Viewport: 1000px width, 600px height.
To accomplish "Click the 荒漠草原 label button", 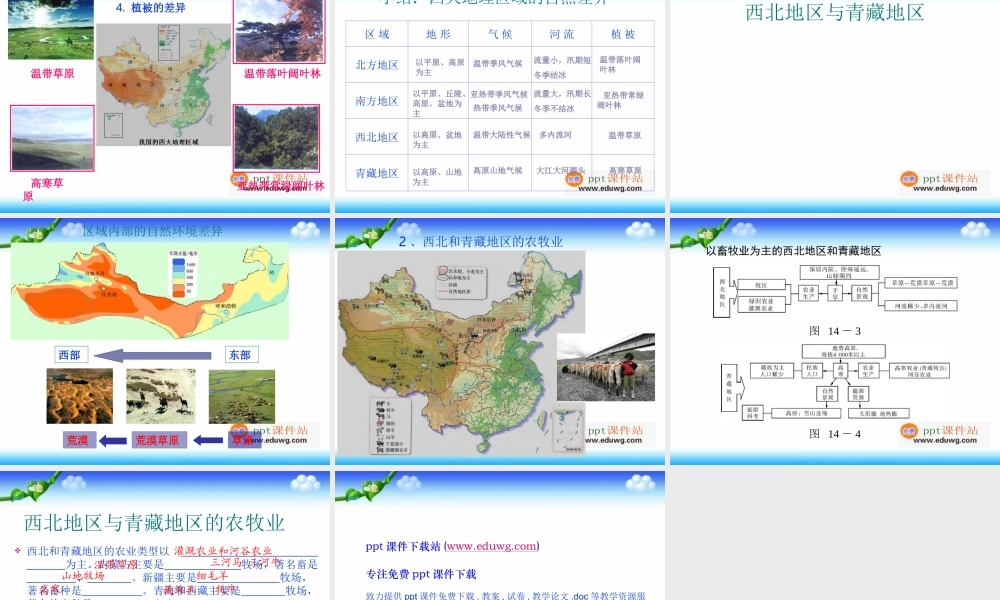I will (157, 440).
